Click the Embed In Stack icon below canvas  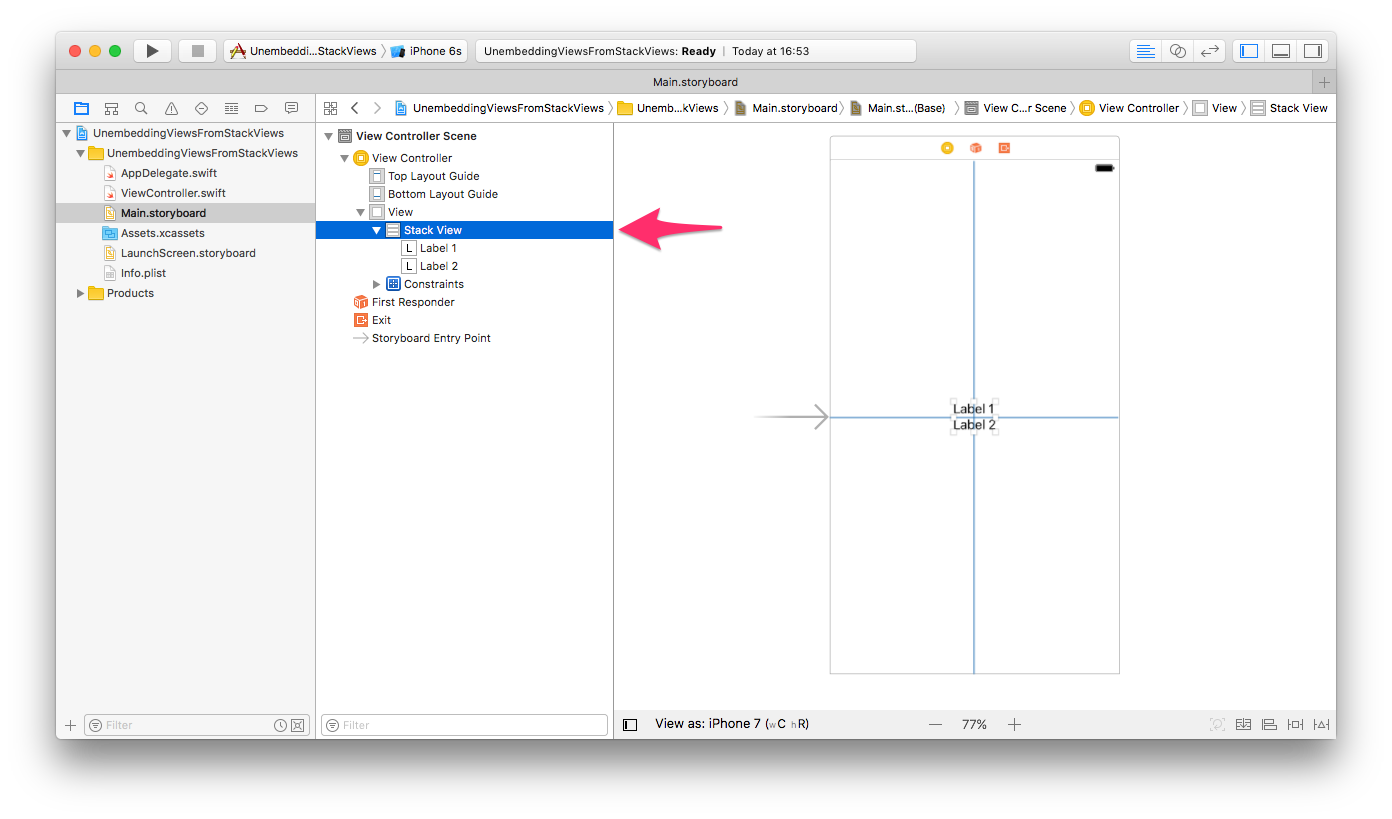(x=1244, y=724)
